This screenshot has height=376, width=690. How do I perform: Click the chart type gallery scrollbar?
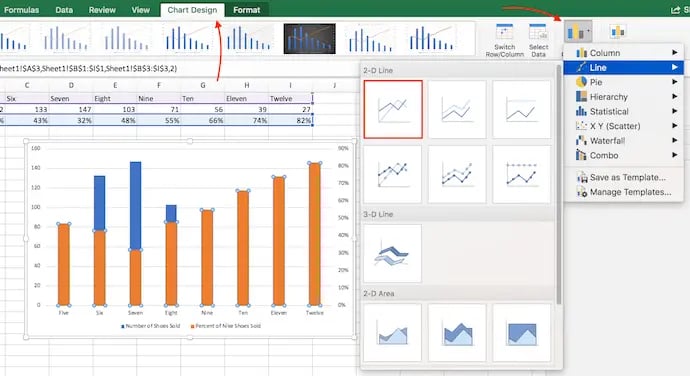(559, 184)
